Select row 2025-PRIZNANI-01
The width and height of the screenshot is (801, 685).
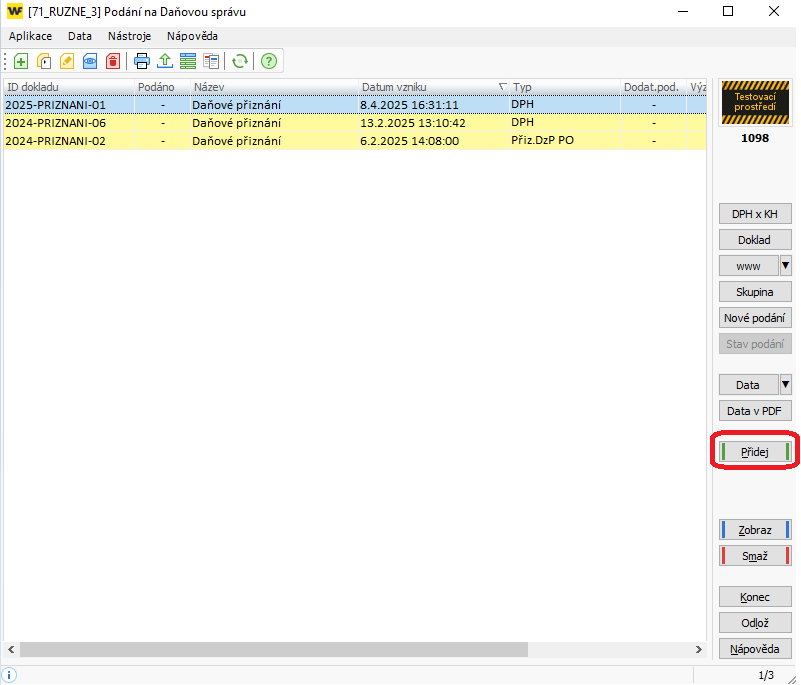tap(355, 105)
